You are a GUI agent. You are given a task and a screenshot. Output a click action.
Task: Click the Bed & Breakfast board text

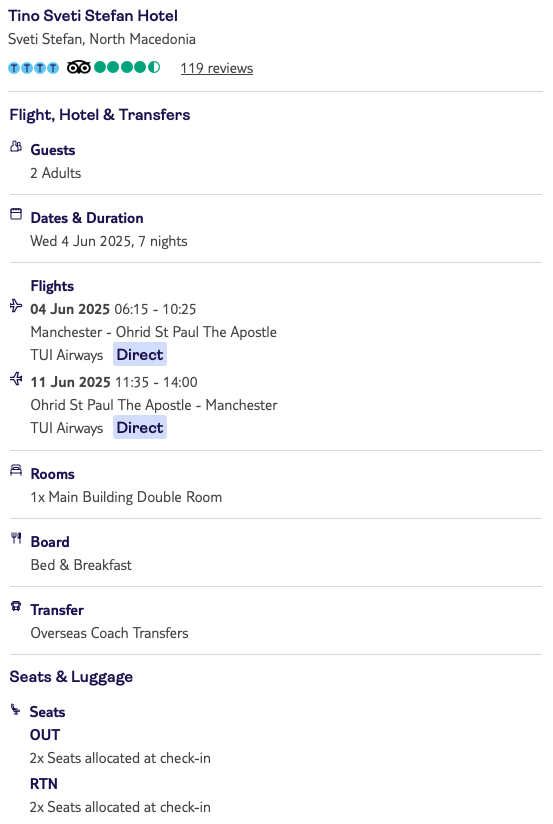point(81,565)
